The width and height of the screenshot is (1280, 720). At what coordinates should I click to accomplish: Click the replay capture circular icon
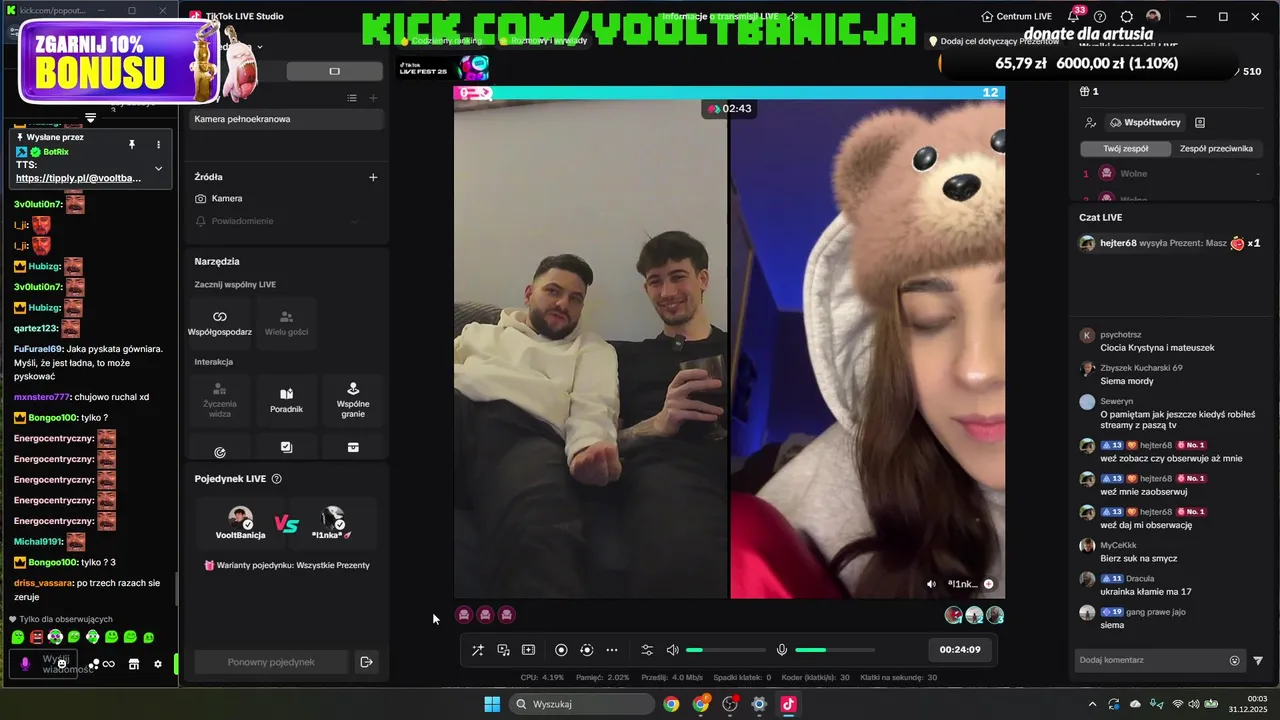(x=586, y=650)
